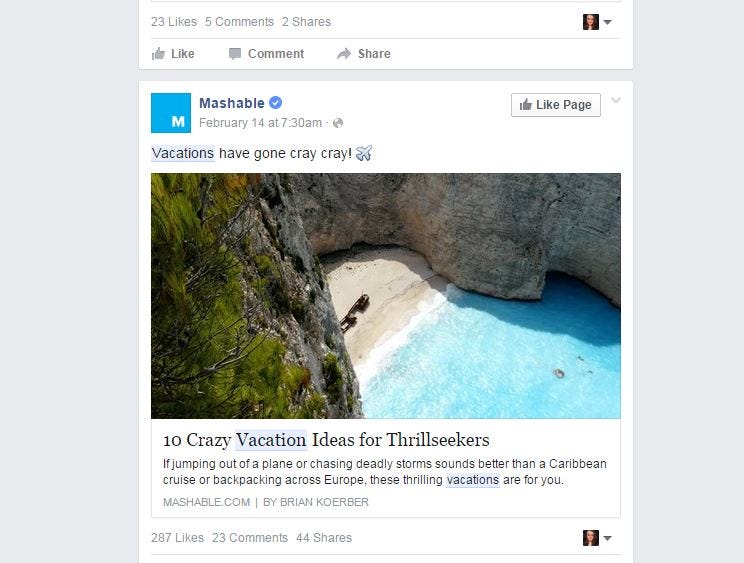744x563 pixels.
Task: Open the beach cliff article image
Action: (x=386, y=295)
